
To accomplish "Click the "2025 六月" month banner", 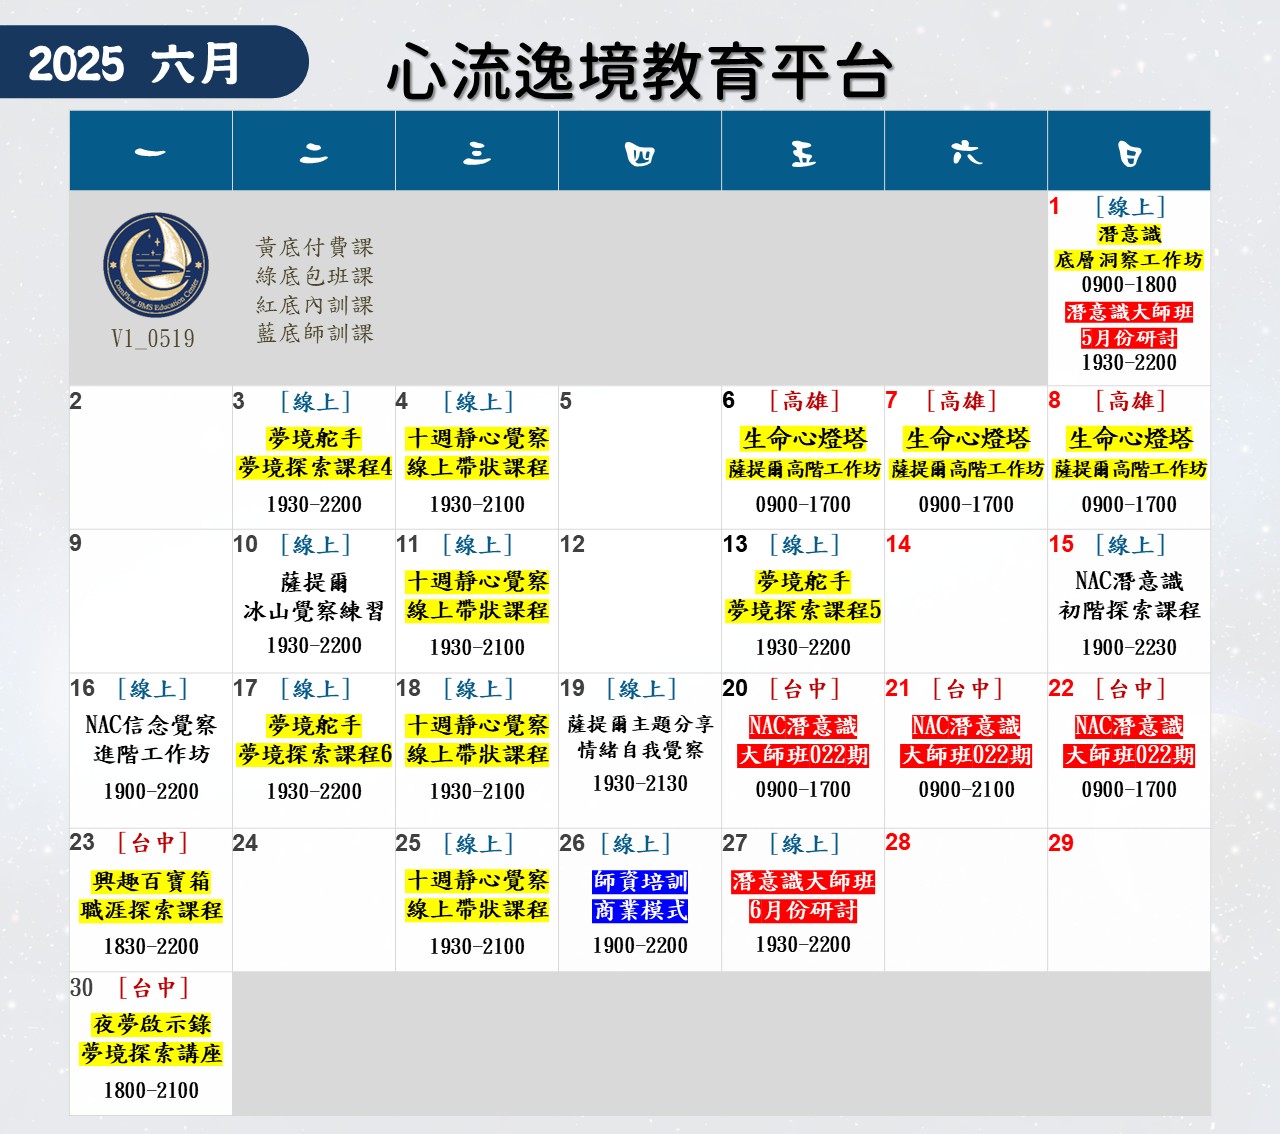I will click(x=135, y=63).
